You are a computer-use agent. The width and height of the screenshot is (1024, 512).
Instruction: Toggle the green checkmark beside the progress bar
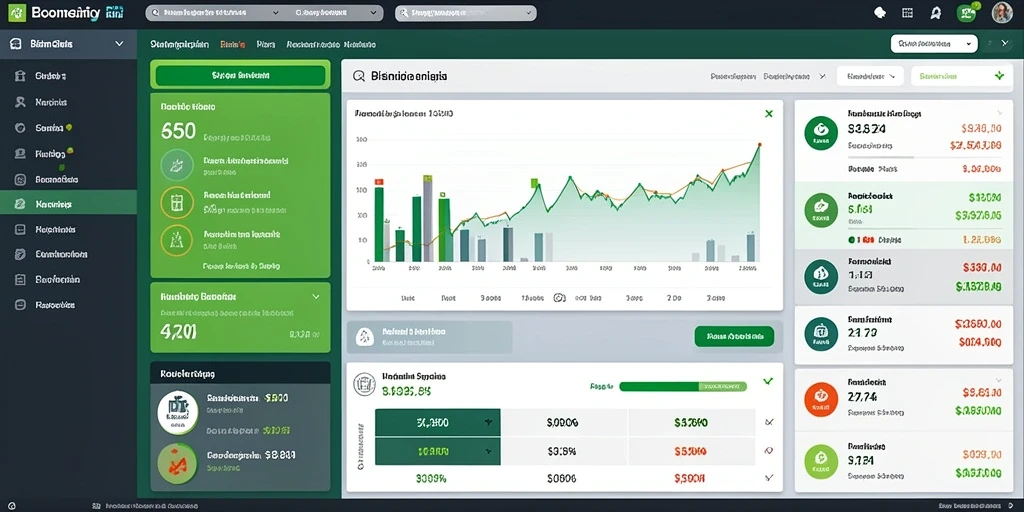pyautogui.click(x=768, y=381)
